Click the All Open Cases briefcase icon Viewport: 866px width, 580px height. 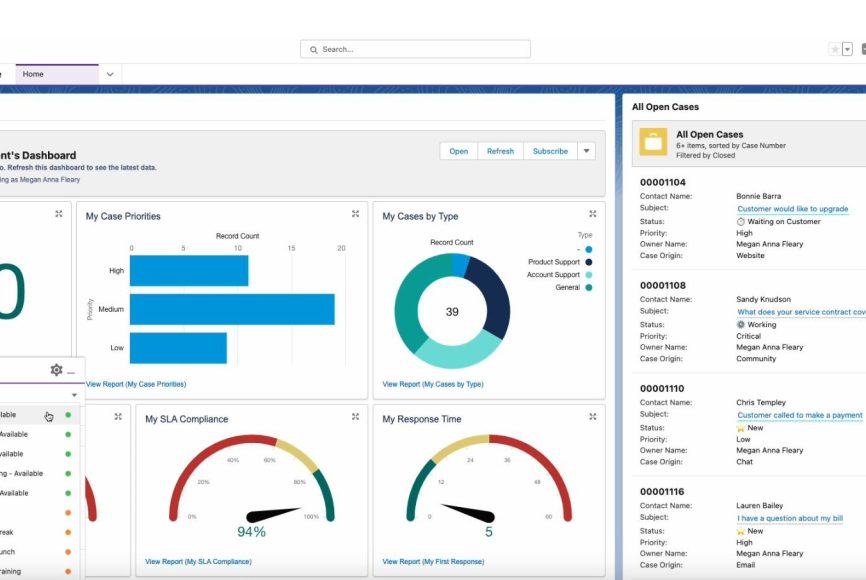(x=654, y=142)
